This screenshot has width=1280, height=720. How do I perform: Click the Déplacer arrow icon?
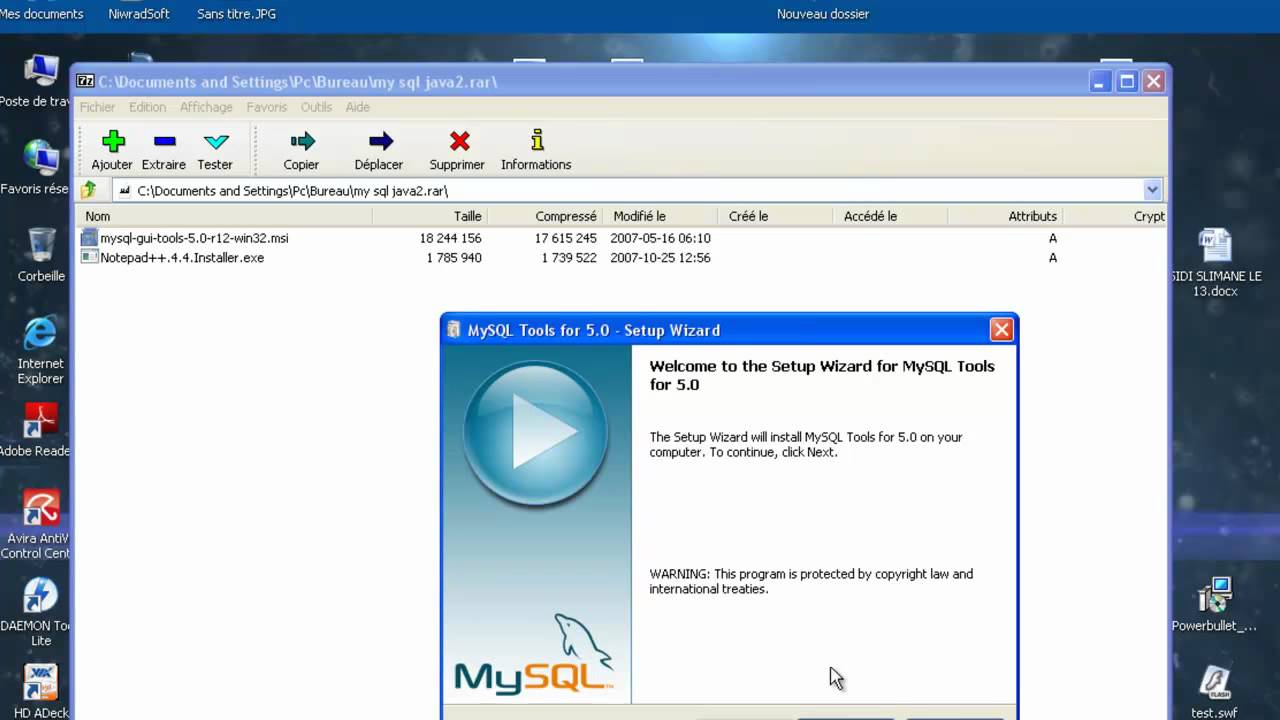[x=380, y=141]
